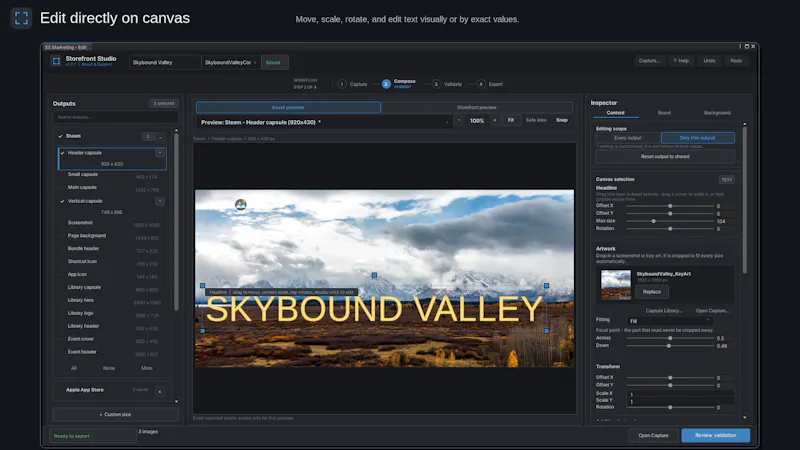Click the zoom in plus button

point(494,120)
